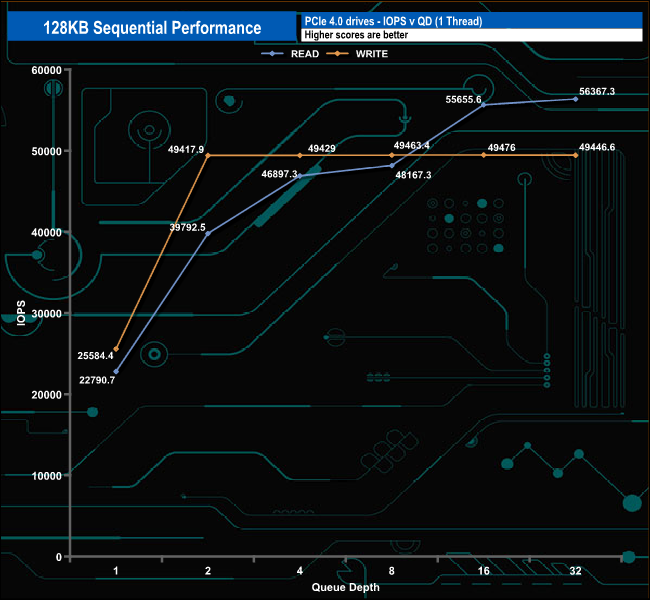Click the x-axis label 2

[208, 571]
